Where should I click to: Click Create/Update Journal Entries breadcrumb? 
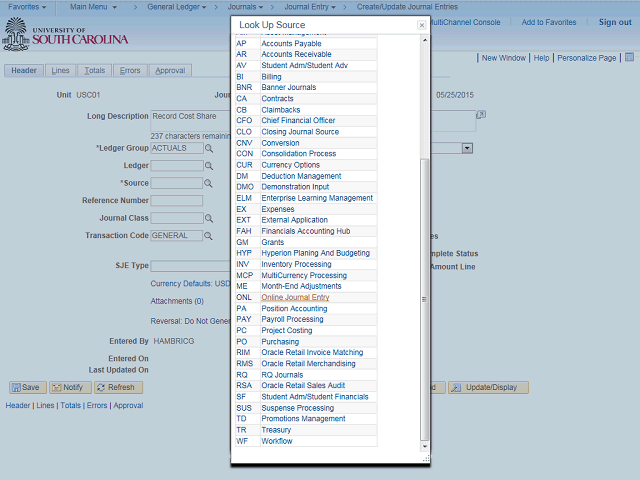coord(407,7)
